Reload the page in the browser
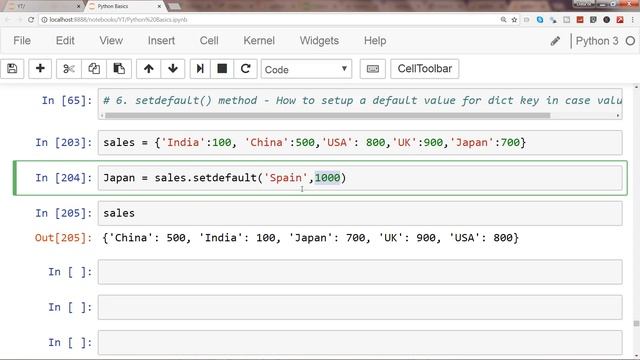Image resolution: width=640 pixels, height=360 pixels. tap(31, 20)
